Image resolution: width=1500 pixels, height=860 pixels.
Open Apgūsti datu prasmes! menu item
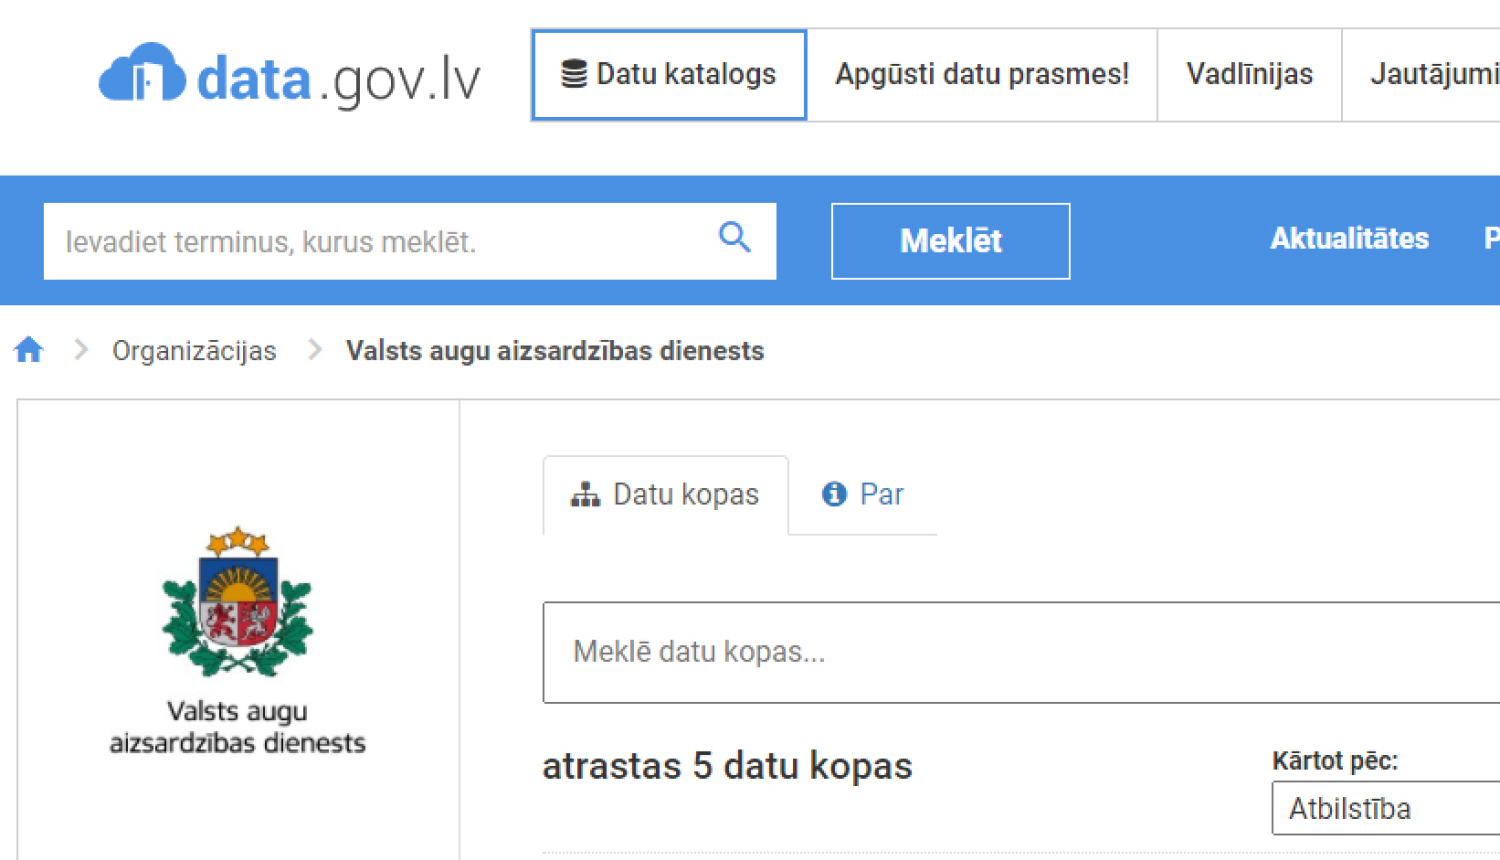coord(982,75)
